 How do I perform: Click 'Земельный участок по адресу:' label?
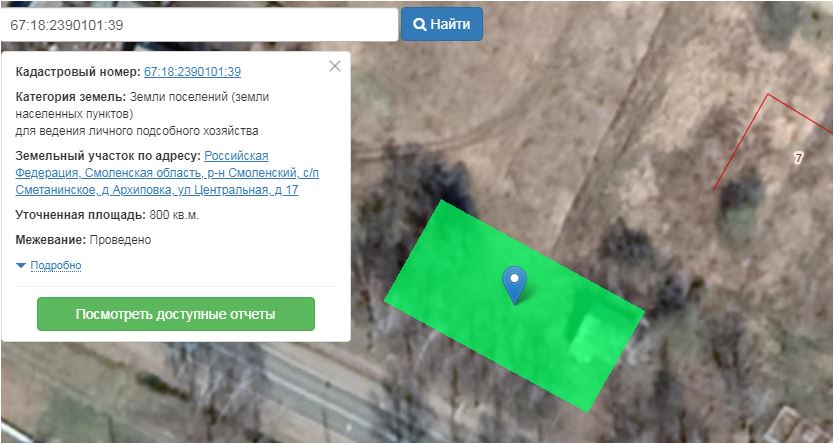[x=108, y=156]
